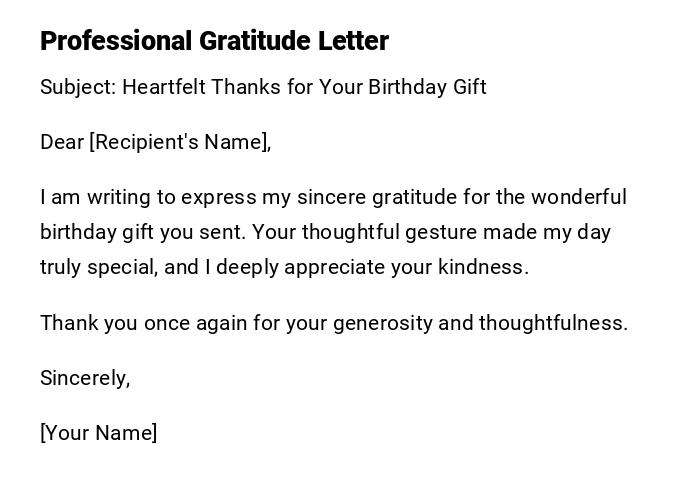Click the "Professional Gratitude Letter" heading
700x495 pixels.
(x=214, y=41)
